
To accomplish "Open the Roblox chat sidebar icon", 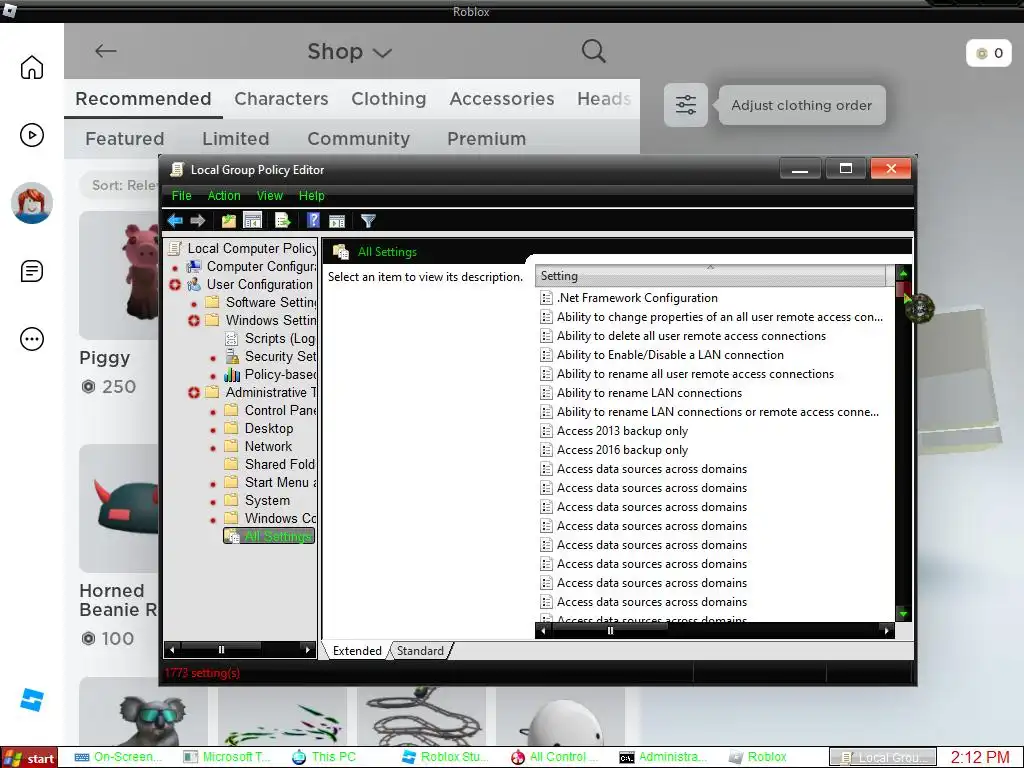I will coord(31,271).
